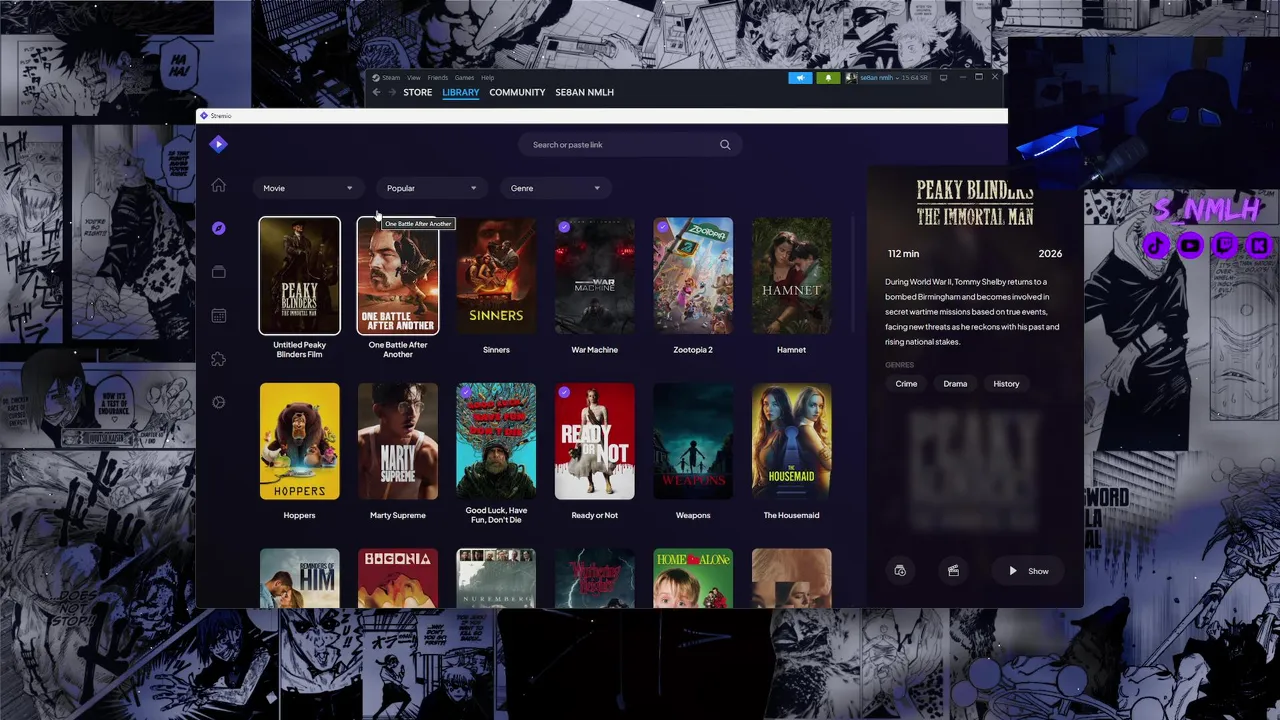Open the Genre filter dropdown
The width and height of the screenshot is (1280, 720).
(555, 188)
